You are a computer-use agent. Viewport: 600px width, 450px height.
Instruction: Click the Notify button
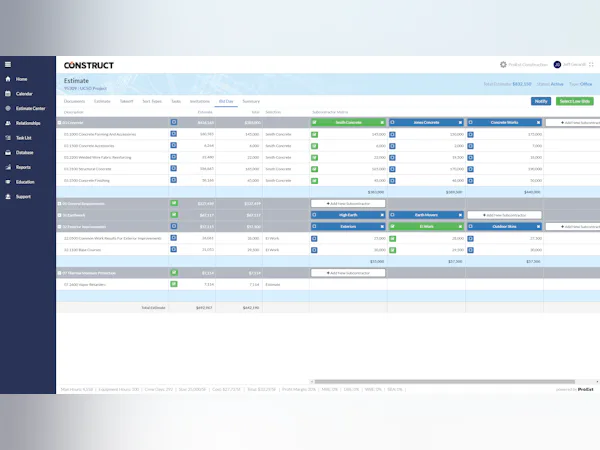click(541, 101)
